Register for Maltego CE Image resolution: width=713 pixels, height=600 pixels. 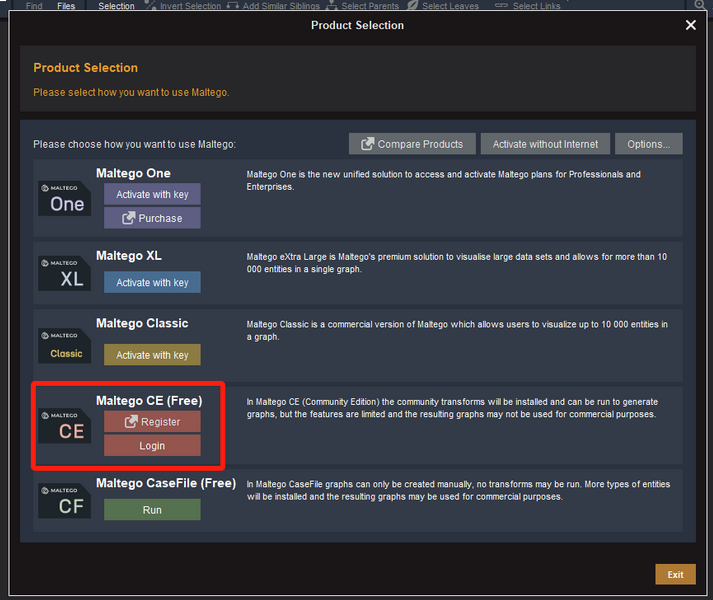pos(152,422)
